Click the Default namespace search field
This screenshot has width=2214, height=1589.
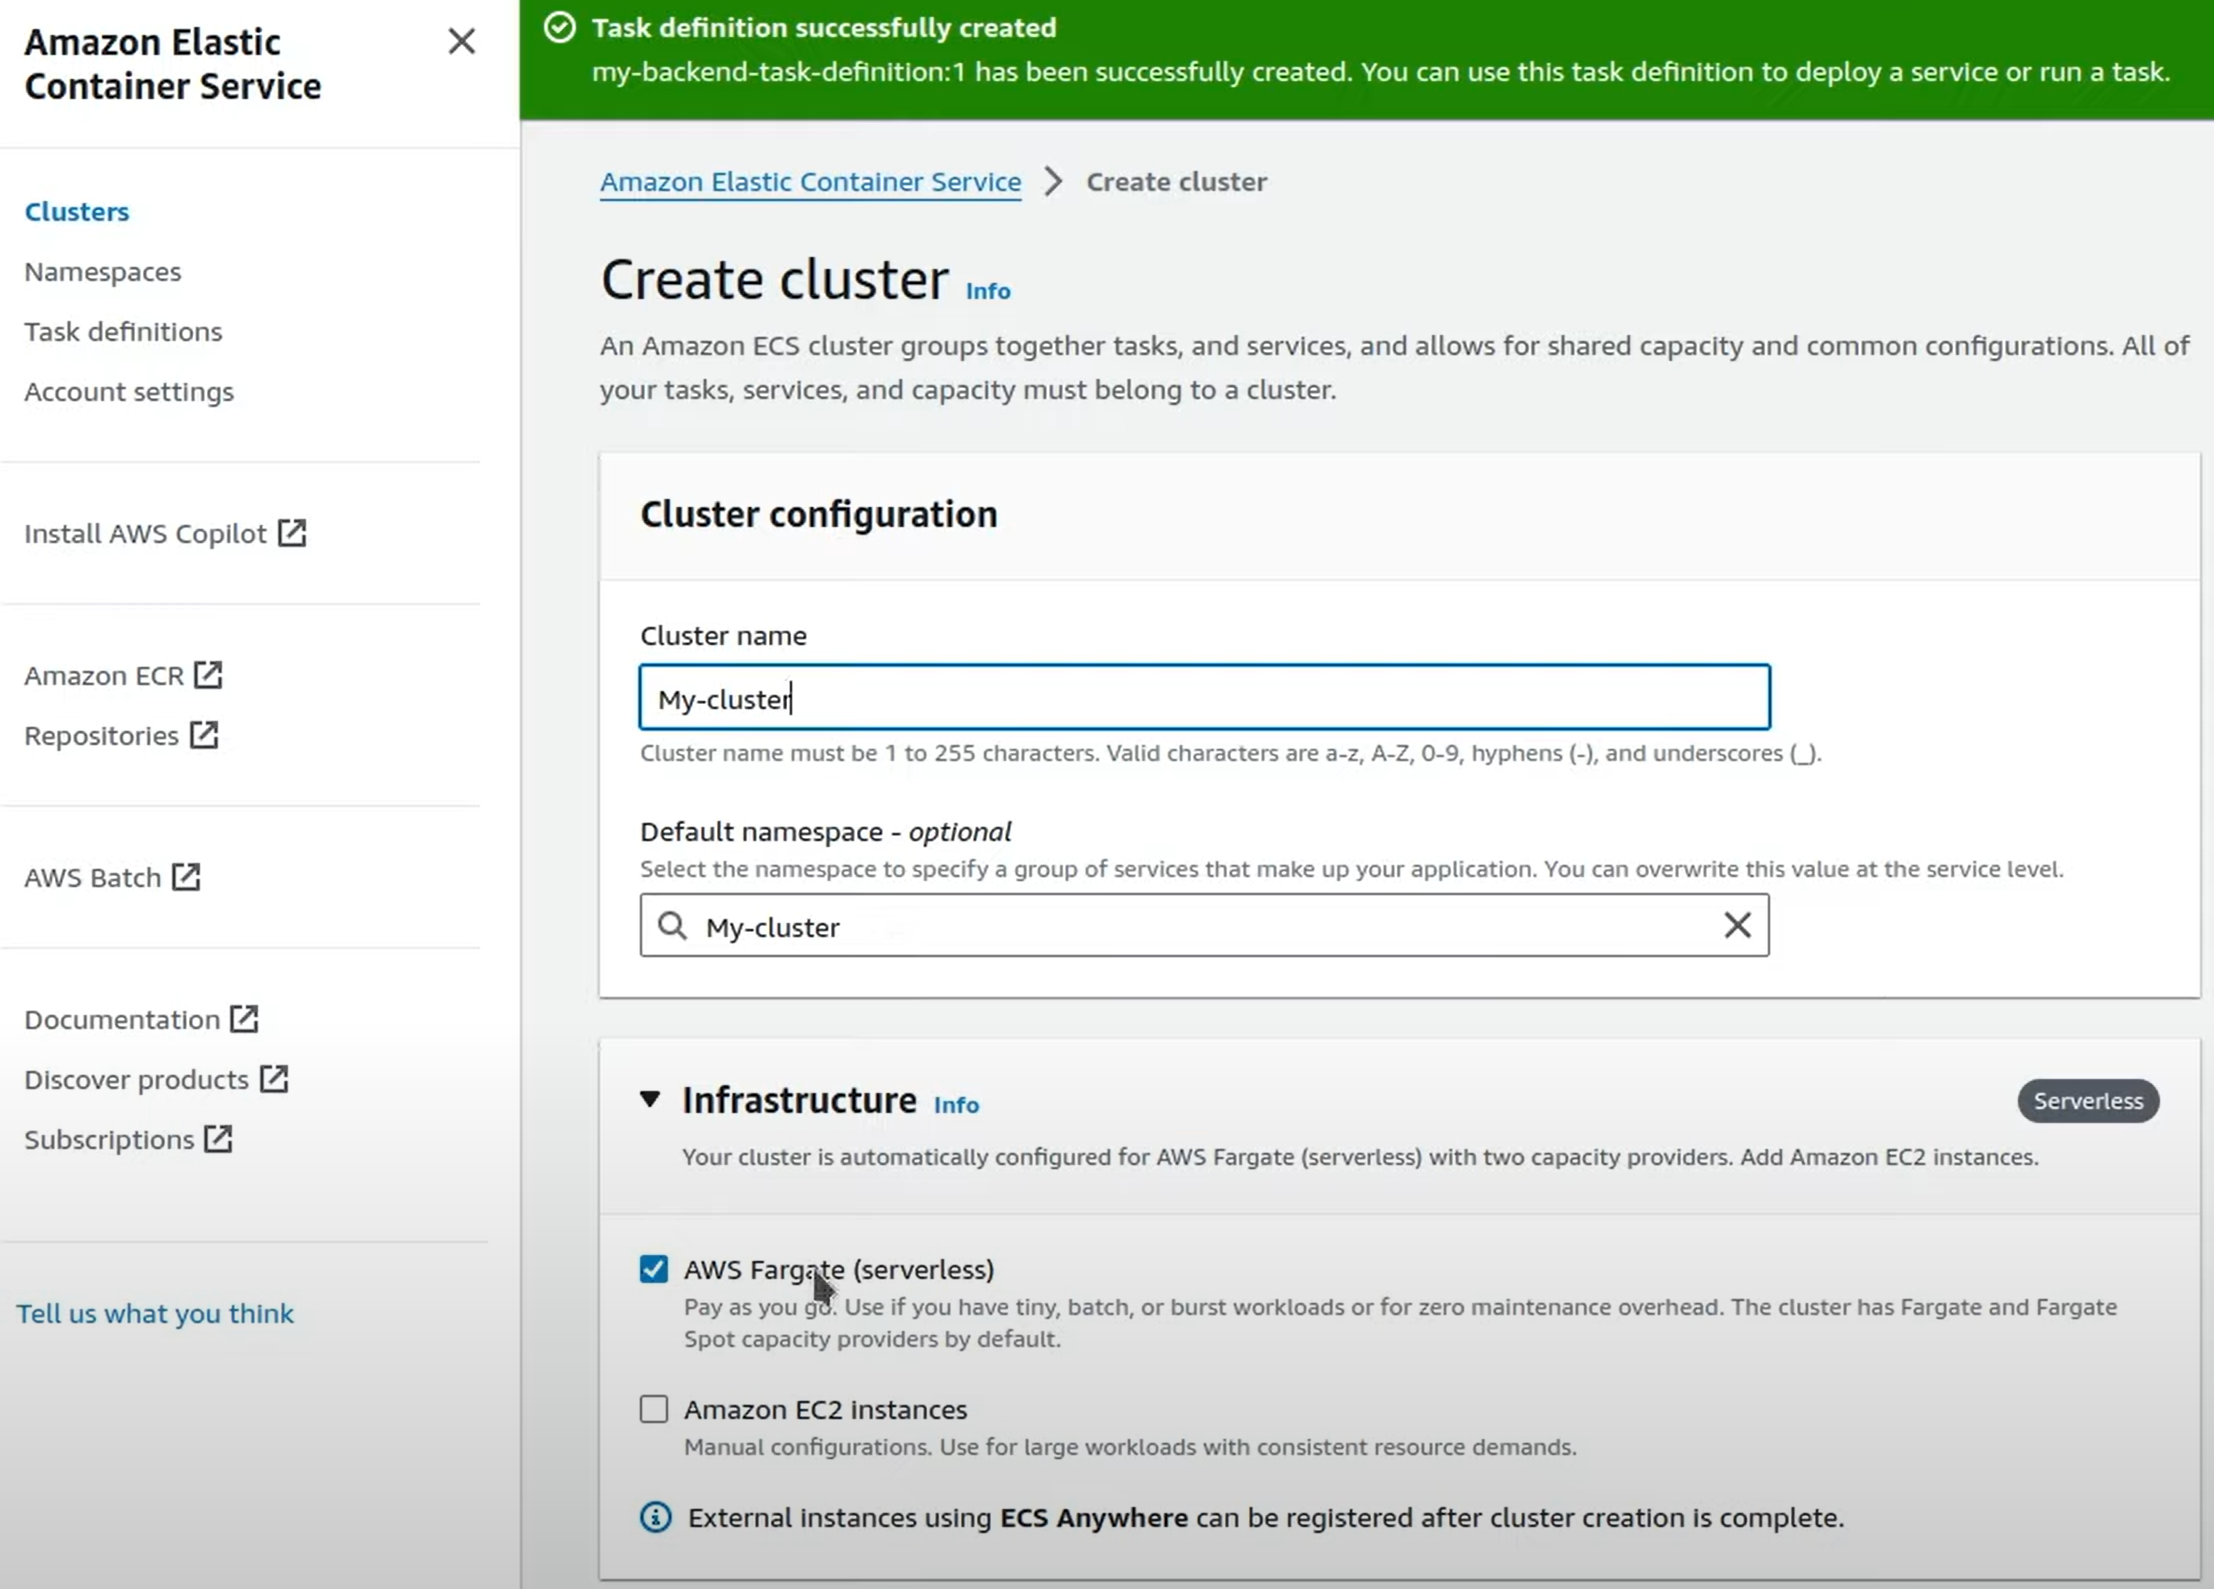click(x=1205, y=926)
